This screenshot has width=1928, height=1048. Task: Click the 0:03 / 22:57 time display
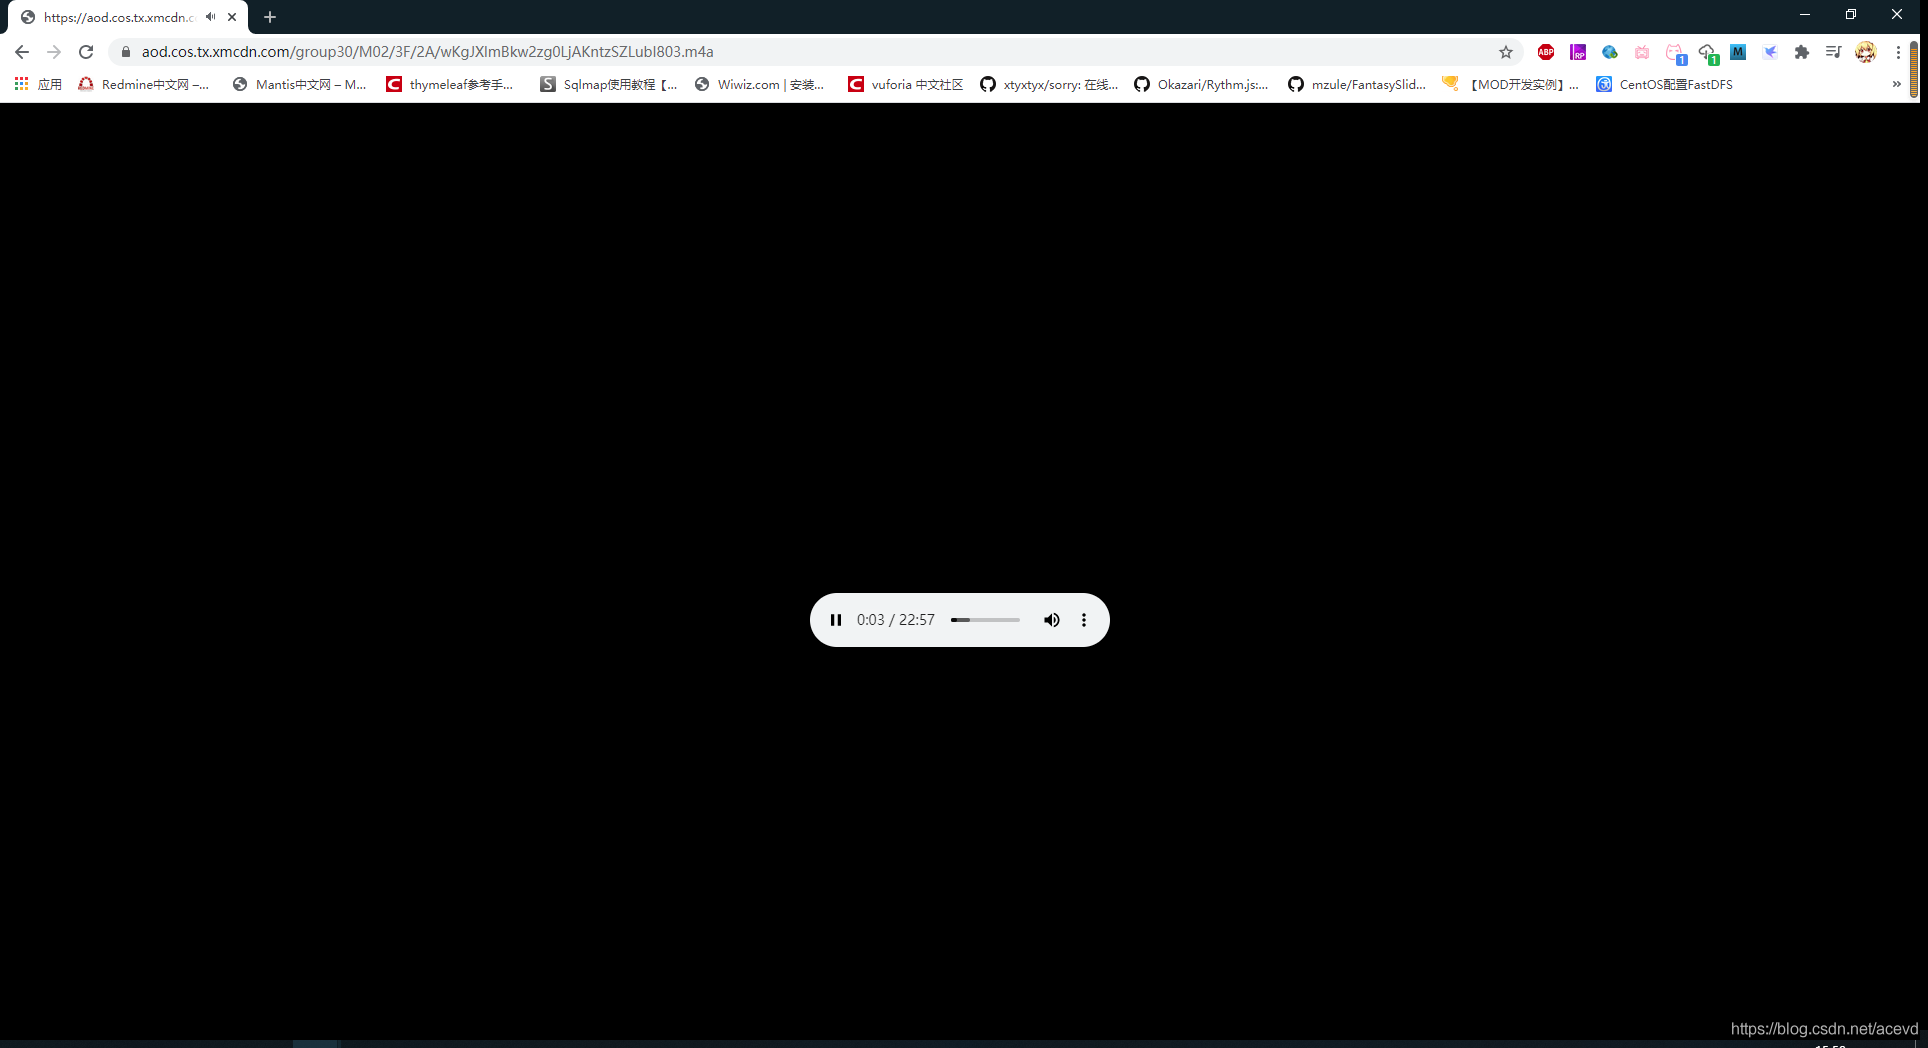tap(895, 620)
